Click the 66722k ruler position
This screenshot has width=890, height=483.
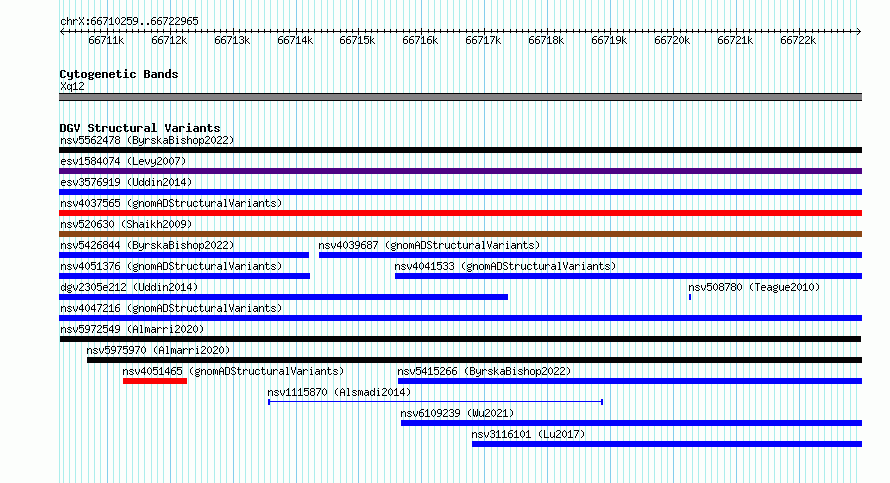coord(798,40)
